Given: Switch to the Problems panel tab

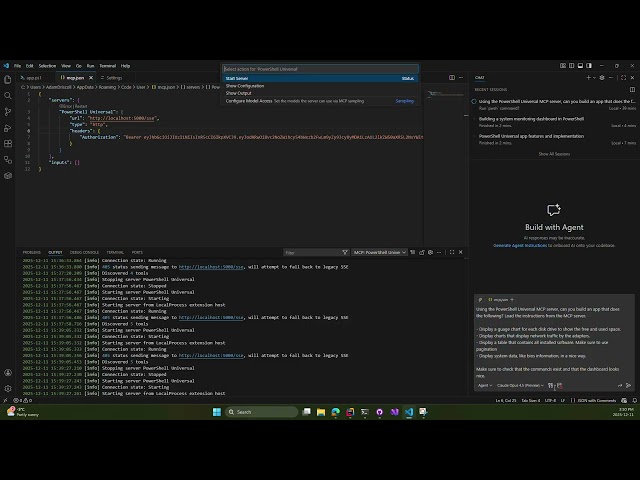Looking at the screenshot, I should (31, 252).
